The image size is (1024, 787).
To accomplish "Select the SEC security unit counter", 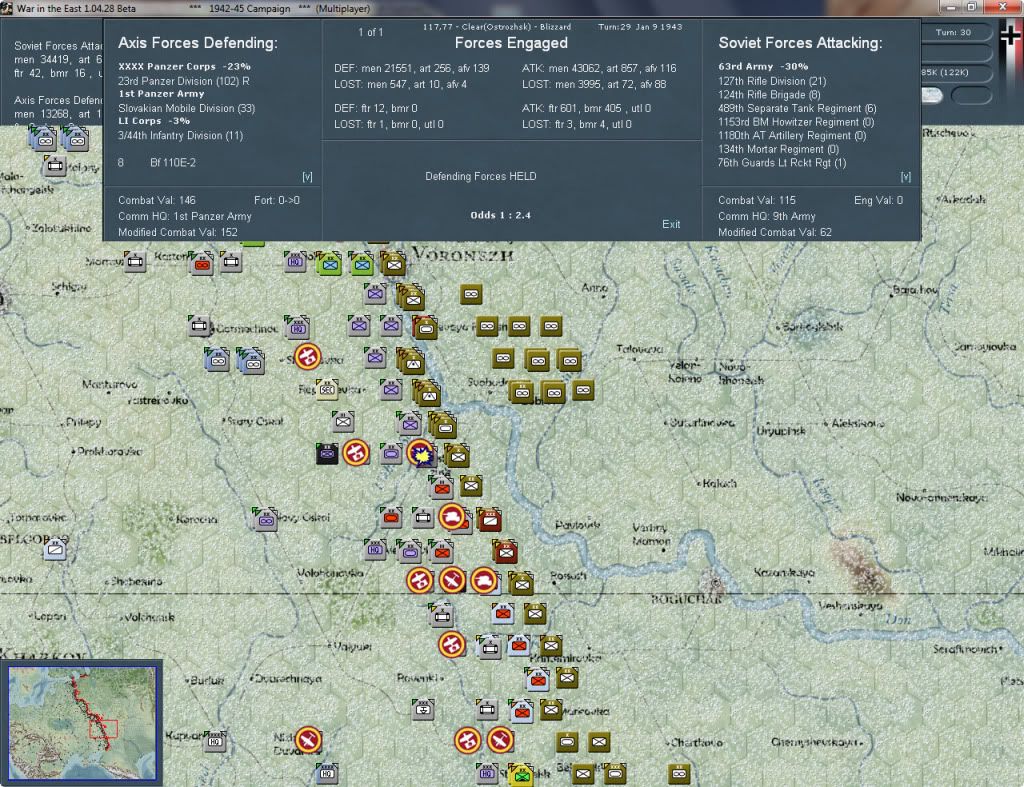I will (327, 389).
